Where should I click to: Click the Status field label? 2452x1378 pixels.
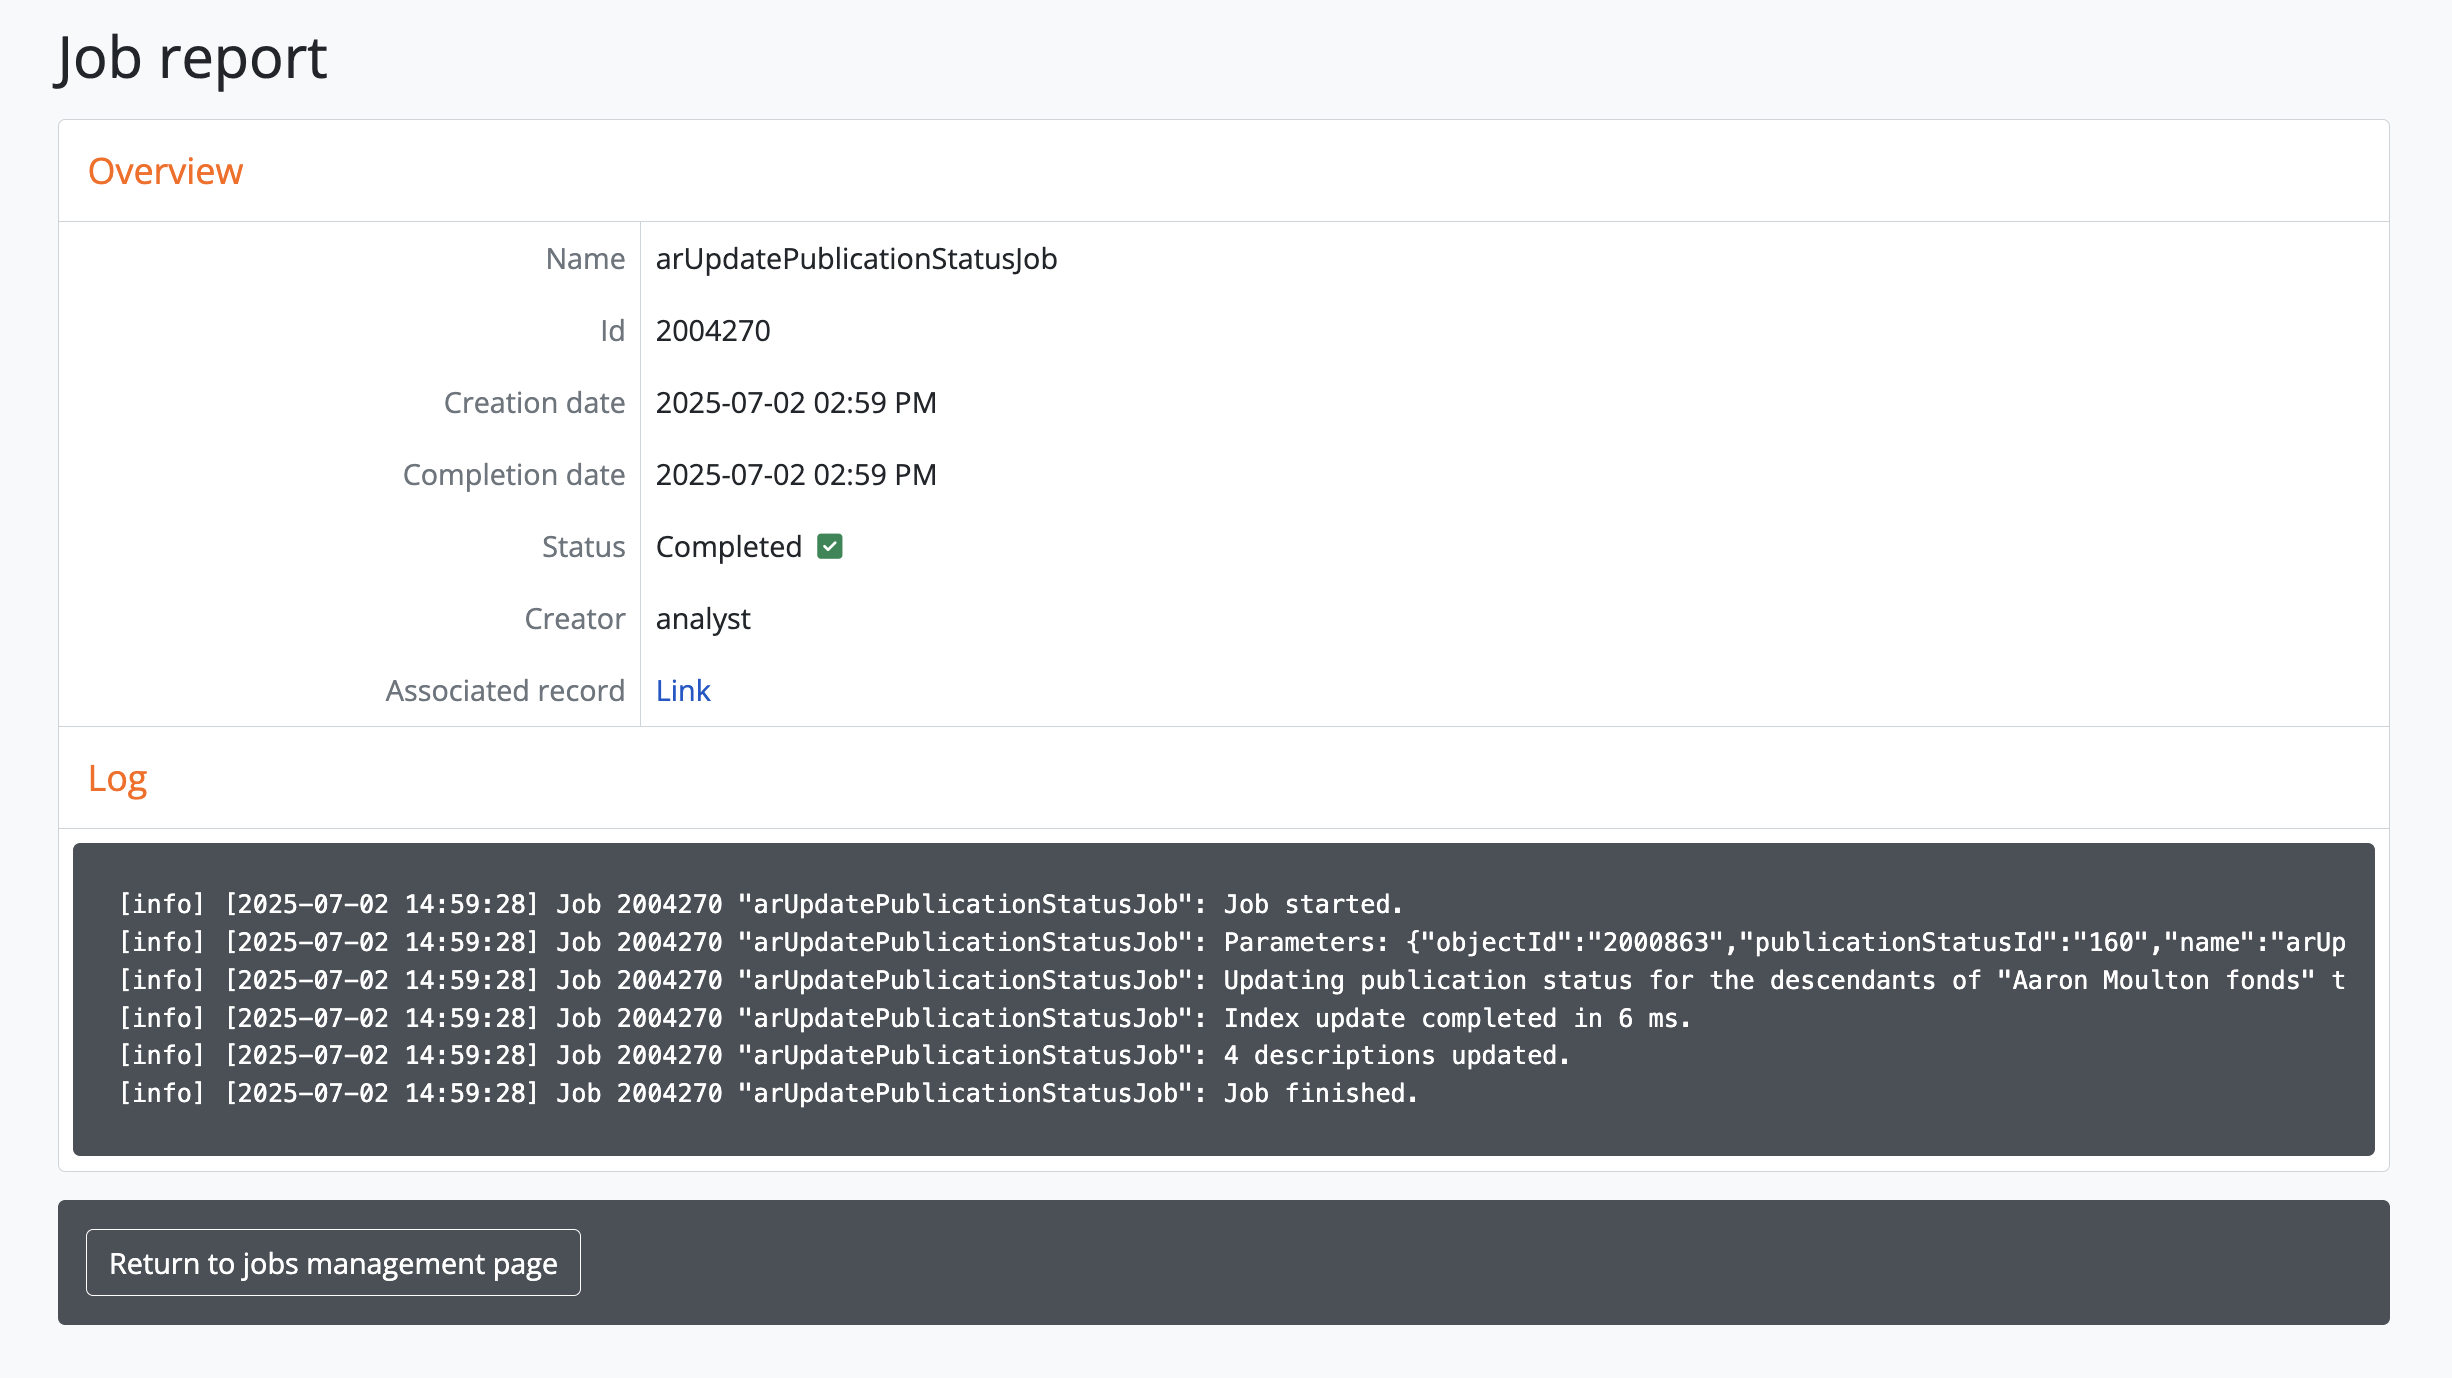pos(583,546)
